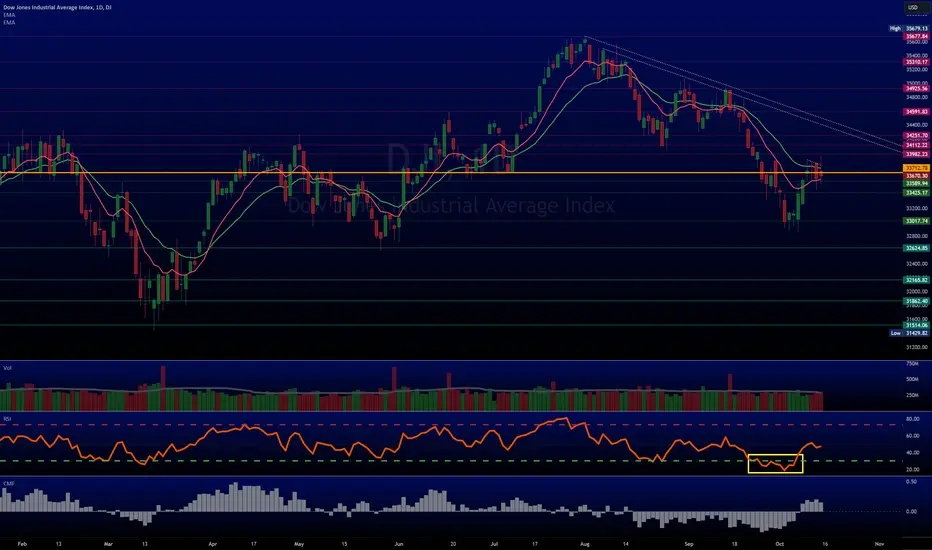Click the May date on time axis
Screen dimensions: 932x550
[x=299, y=544]
